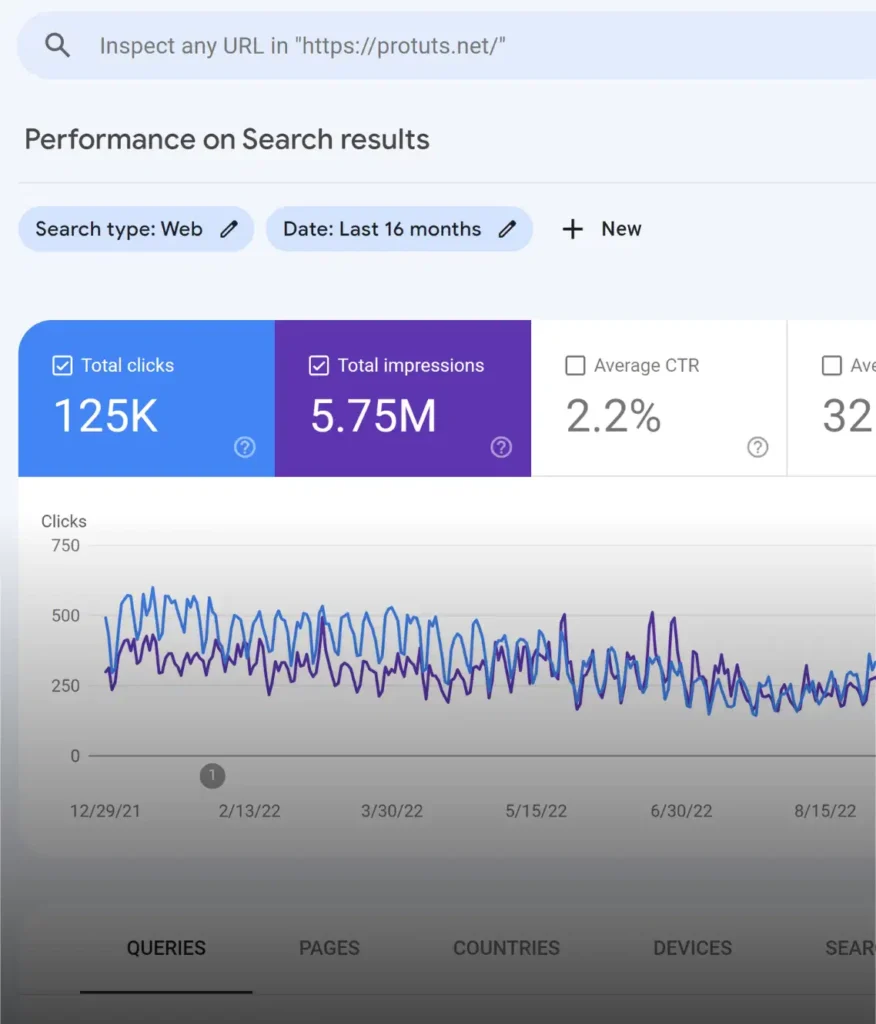Switch to the DEVICES tab
Screen dimensions: 876x1024
pyautogui.click(x=692, y=948)
